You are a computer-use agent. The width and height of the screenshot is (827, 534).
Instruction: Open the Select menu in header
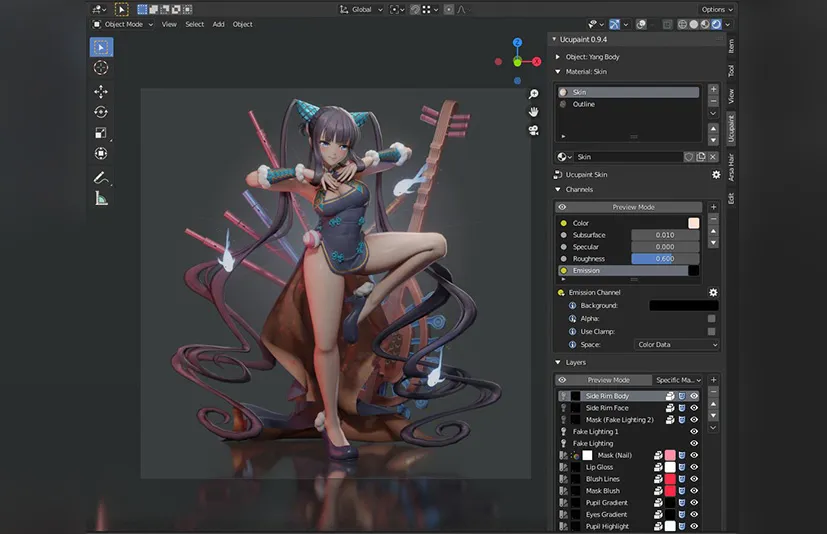[194, 24]
